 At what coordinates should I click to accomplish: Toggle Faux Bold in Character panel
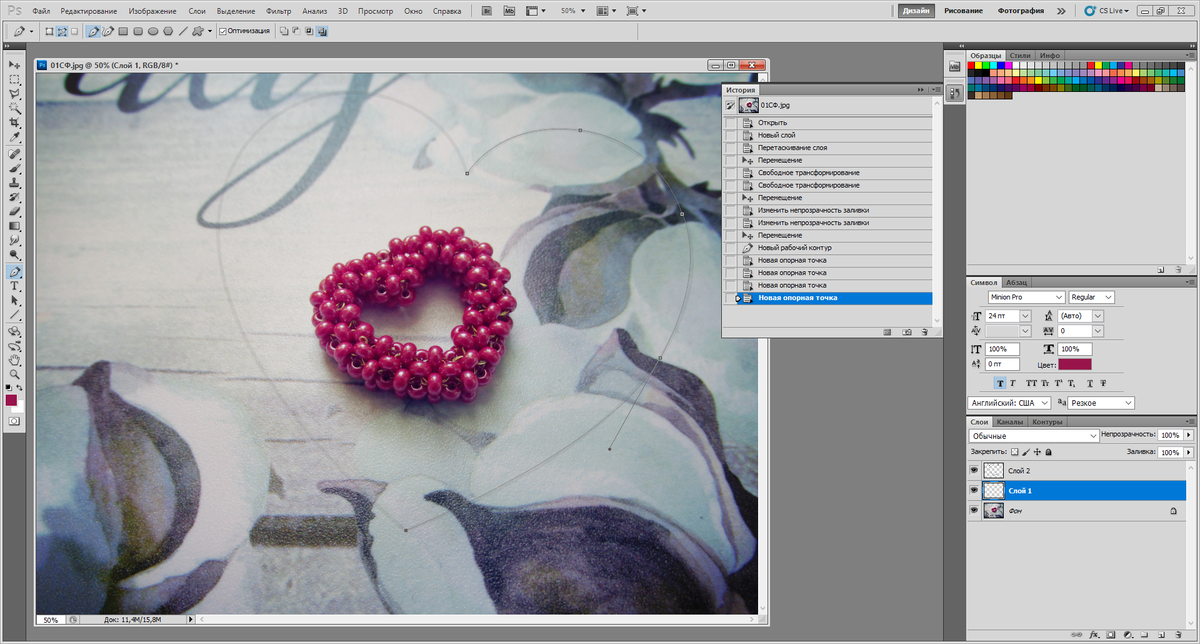[1000, 383]
